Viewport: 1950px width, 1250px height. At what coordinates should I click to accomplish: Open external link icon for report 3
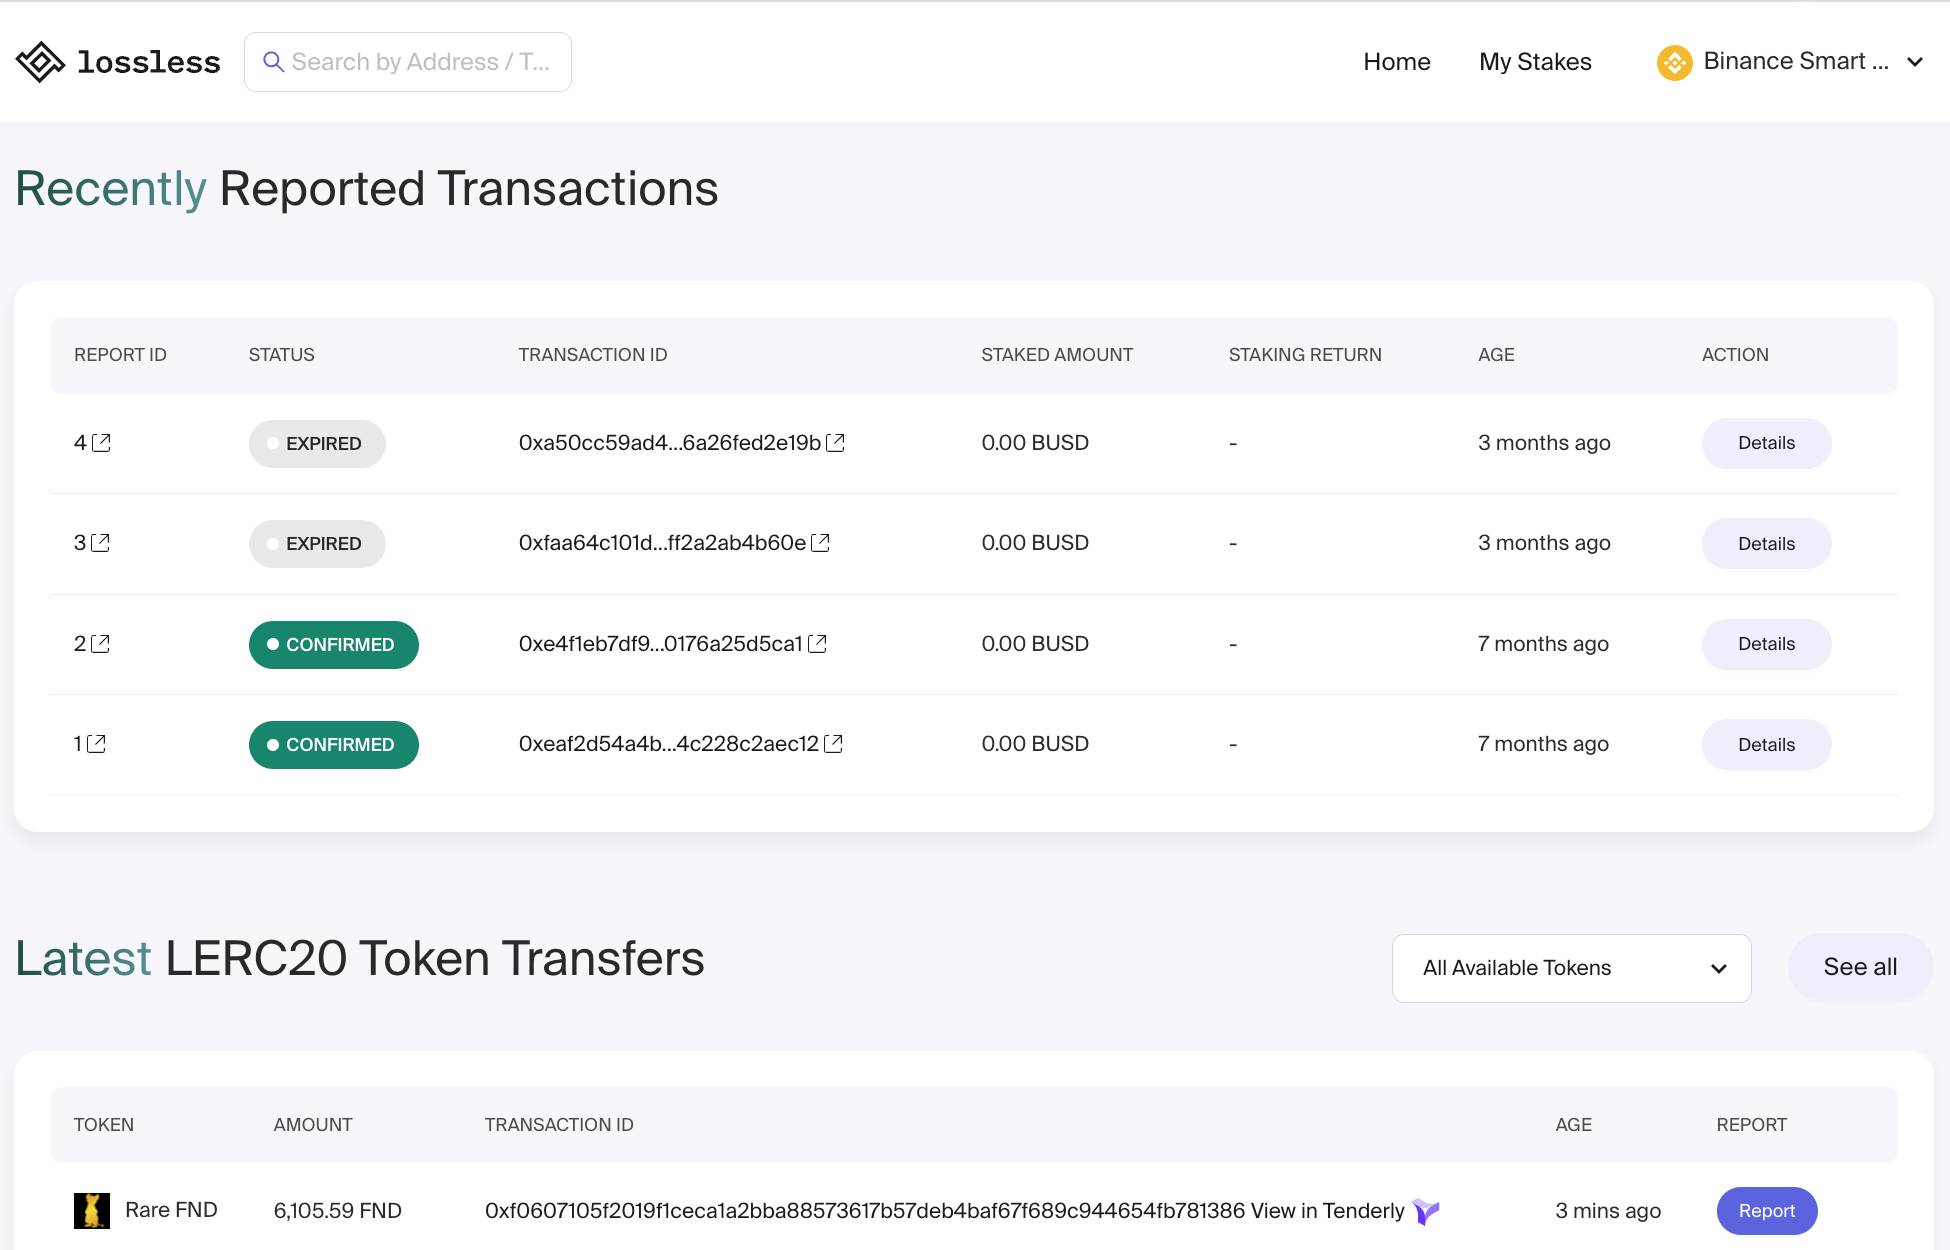tap(100, 543)
